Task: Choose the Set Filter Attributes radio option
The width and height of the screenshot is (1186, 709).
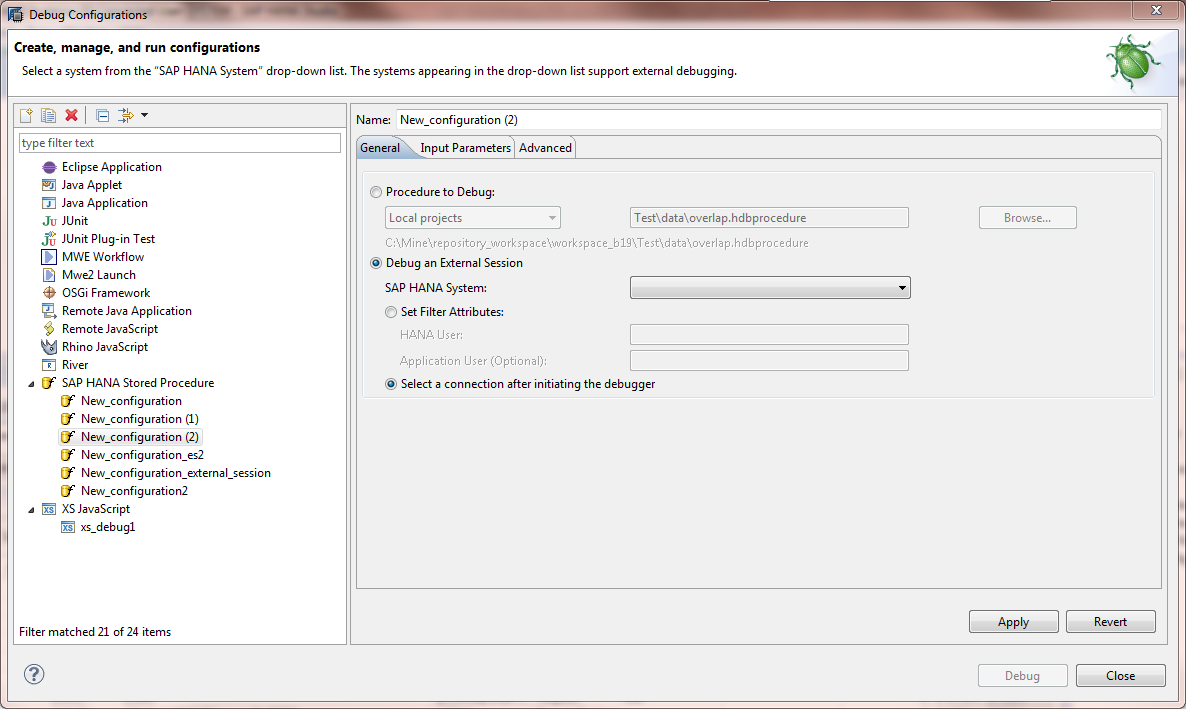Action: pos(391,312)
